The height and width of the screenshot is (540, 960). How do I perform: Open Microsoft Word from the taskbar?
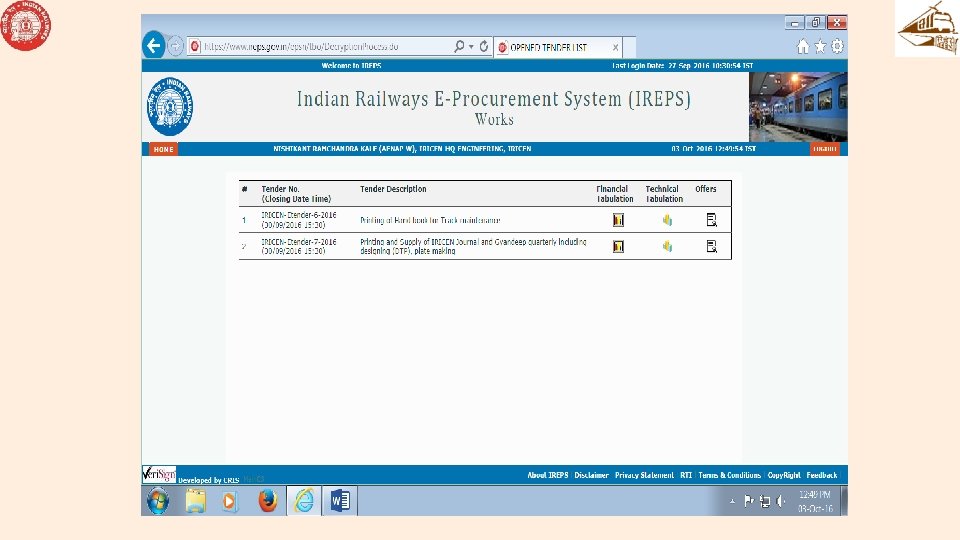pos(340,501)
